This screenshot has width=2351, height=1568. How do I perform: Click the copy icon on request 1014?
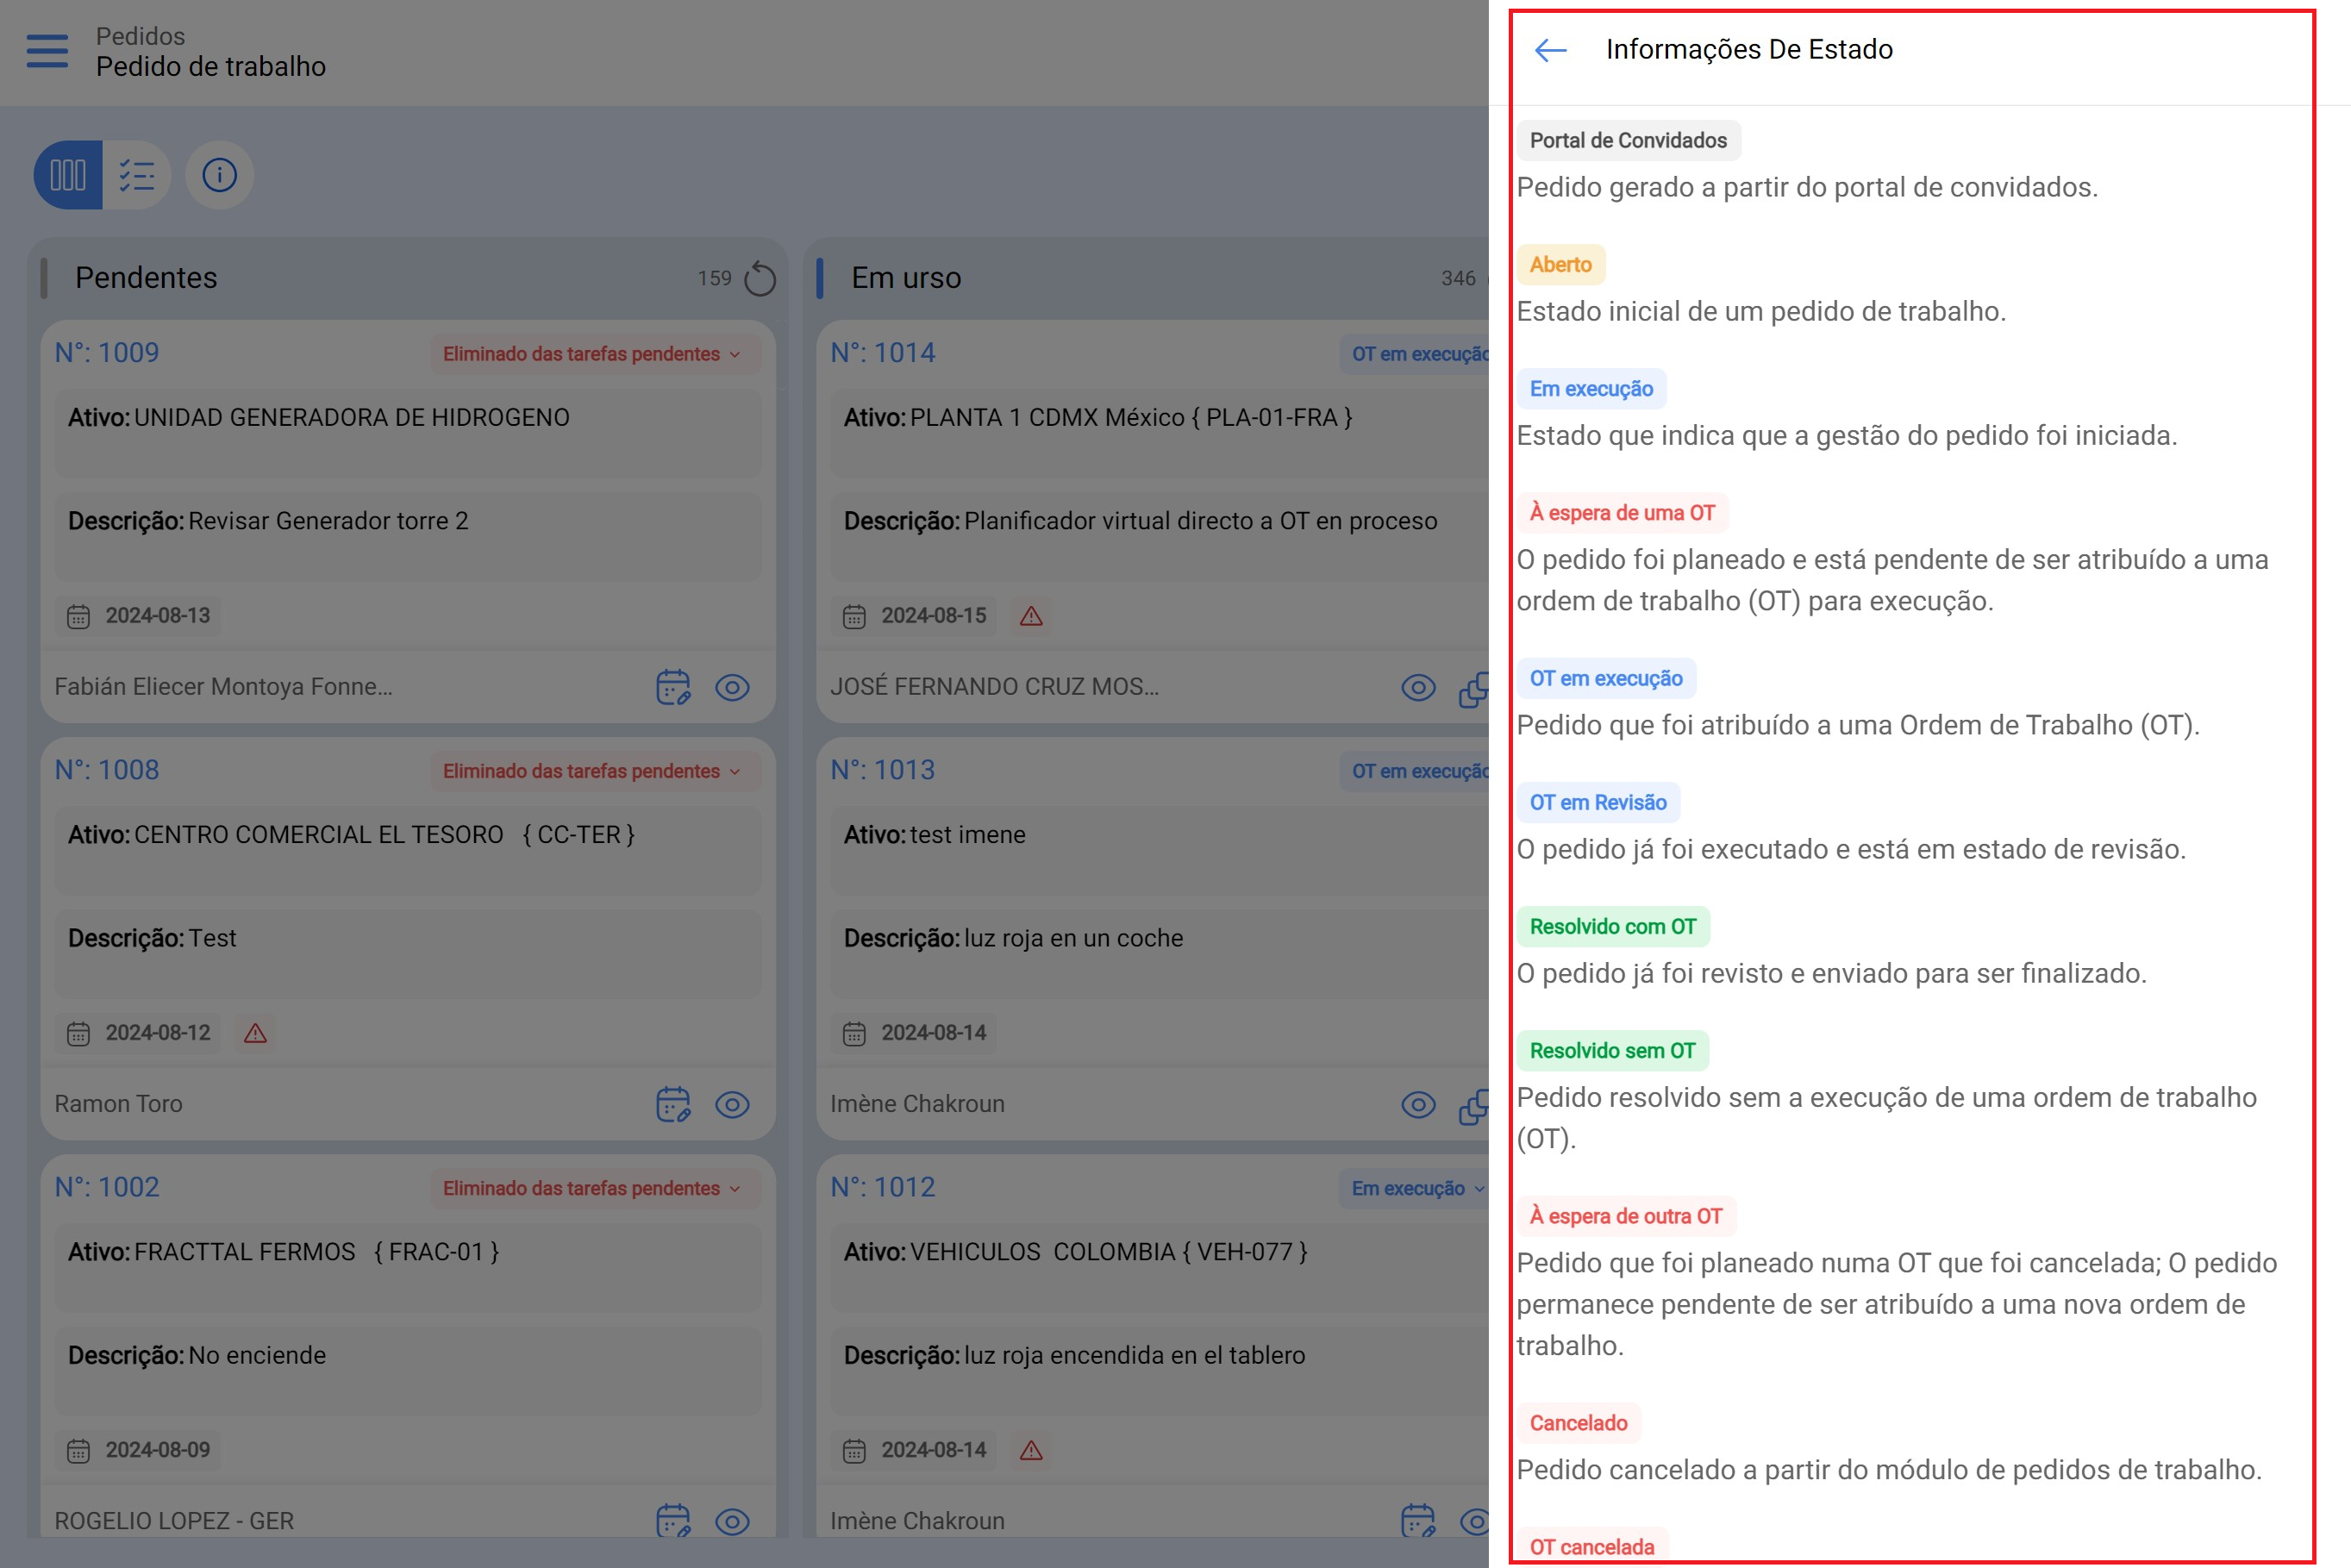coord(1474,688)
